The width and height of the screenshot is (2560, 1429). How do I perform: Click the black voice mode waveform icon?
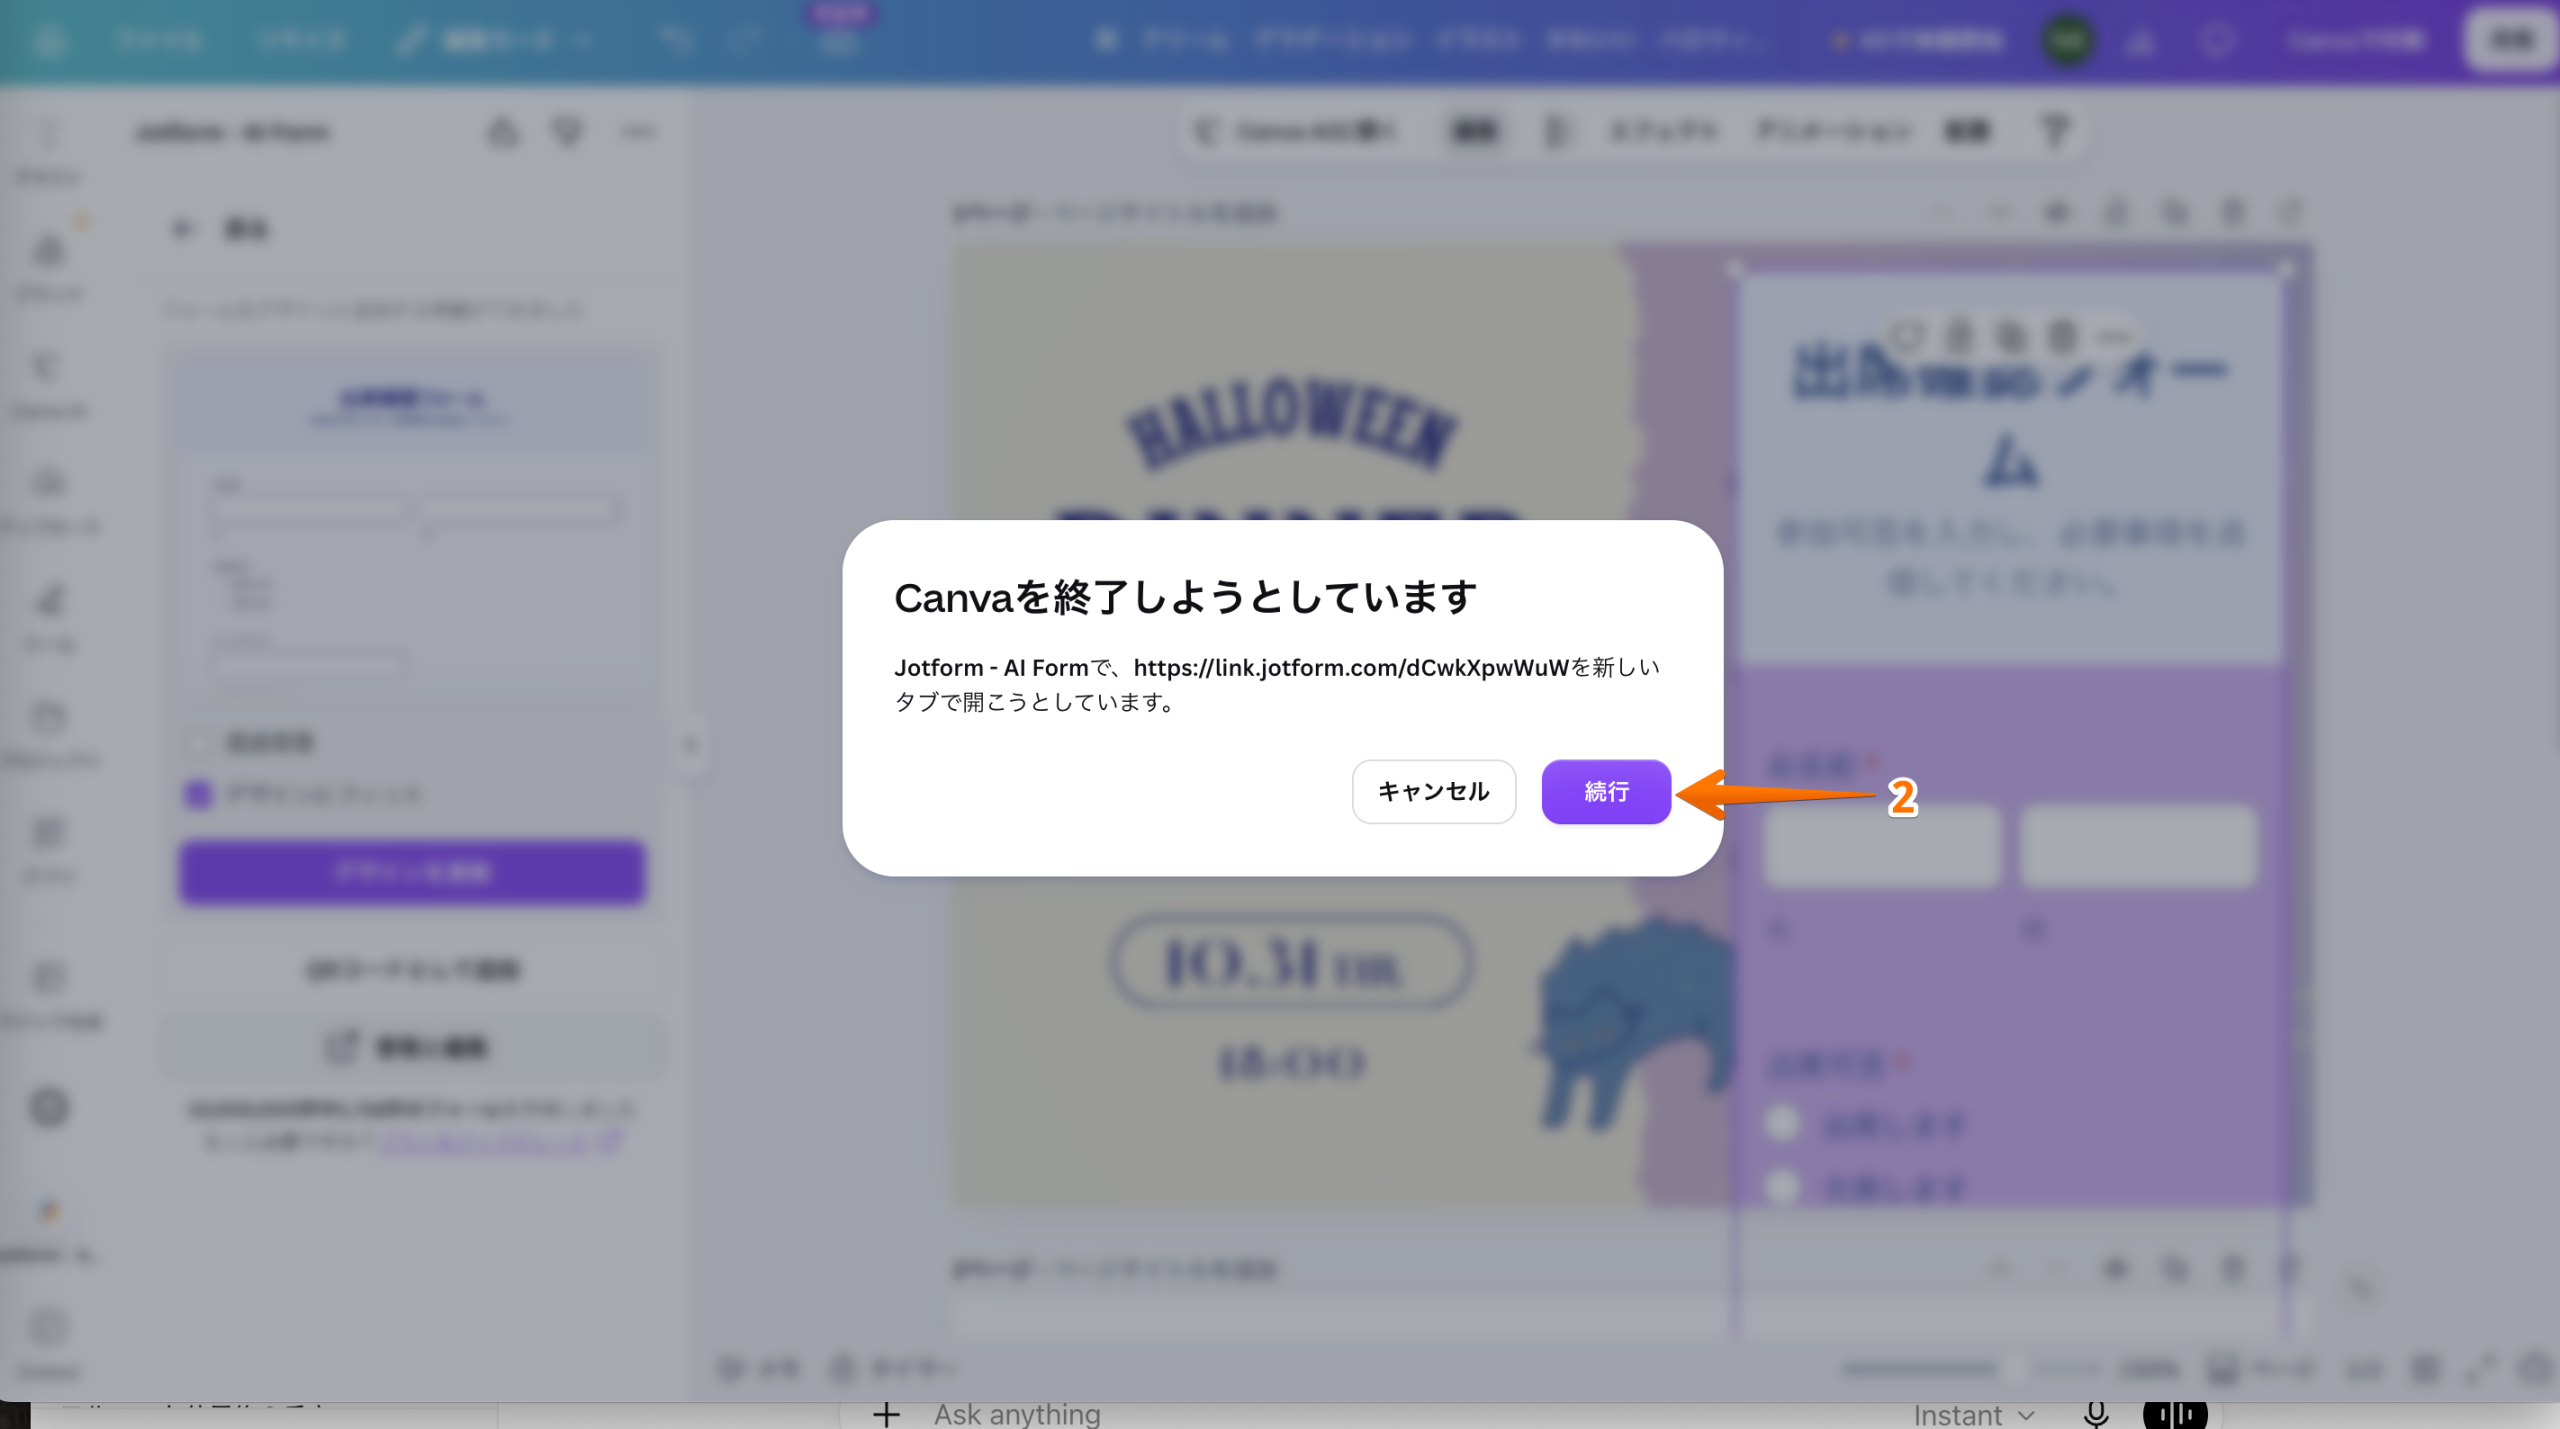click(x=2175, y=1414)
